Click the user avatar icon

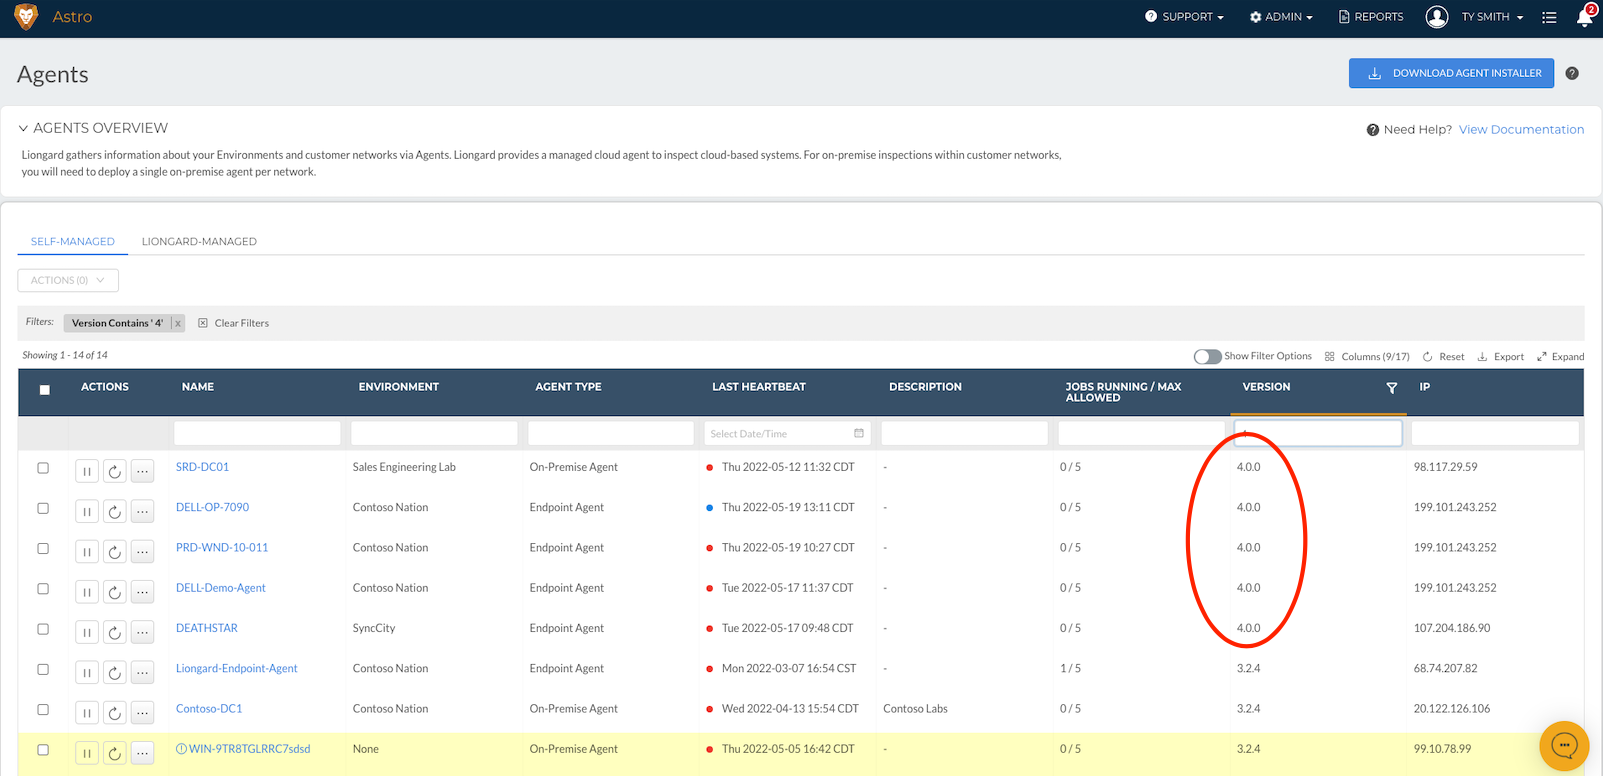point(1437,17)
